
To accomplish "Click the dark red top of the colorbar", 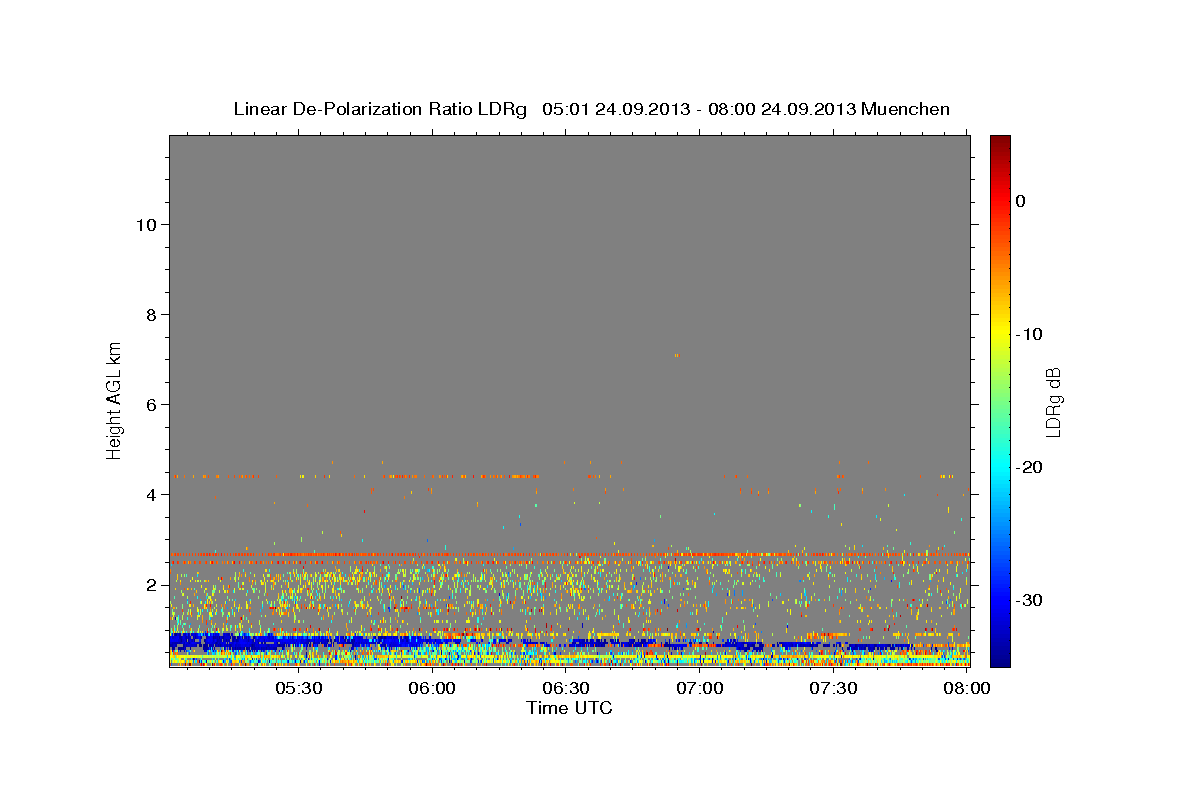I will tap(1000, 142).
